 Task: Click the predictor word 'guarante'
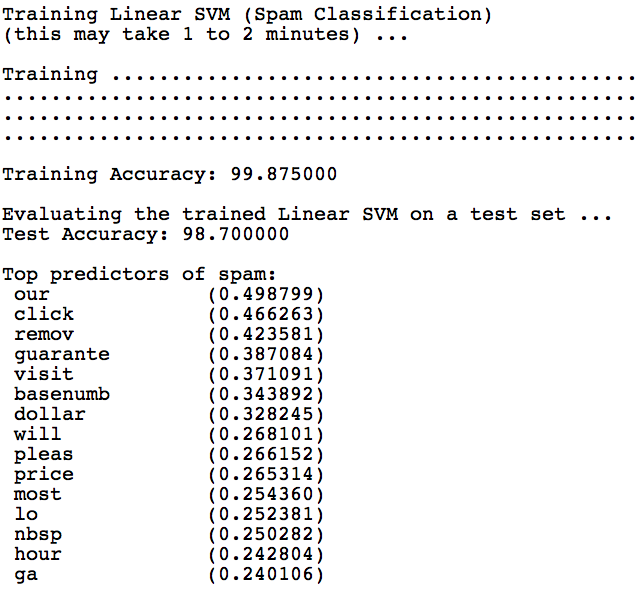point(62,355)
